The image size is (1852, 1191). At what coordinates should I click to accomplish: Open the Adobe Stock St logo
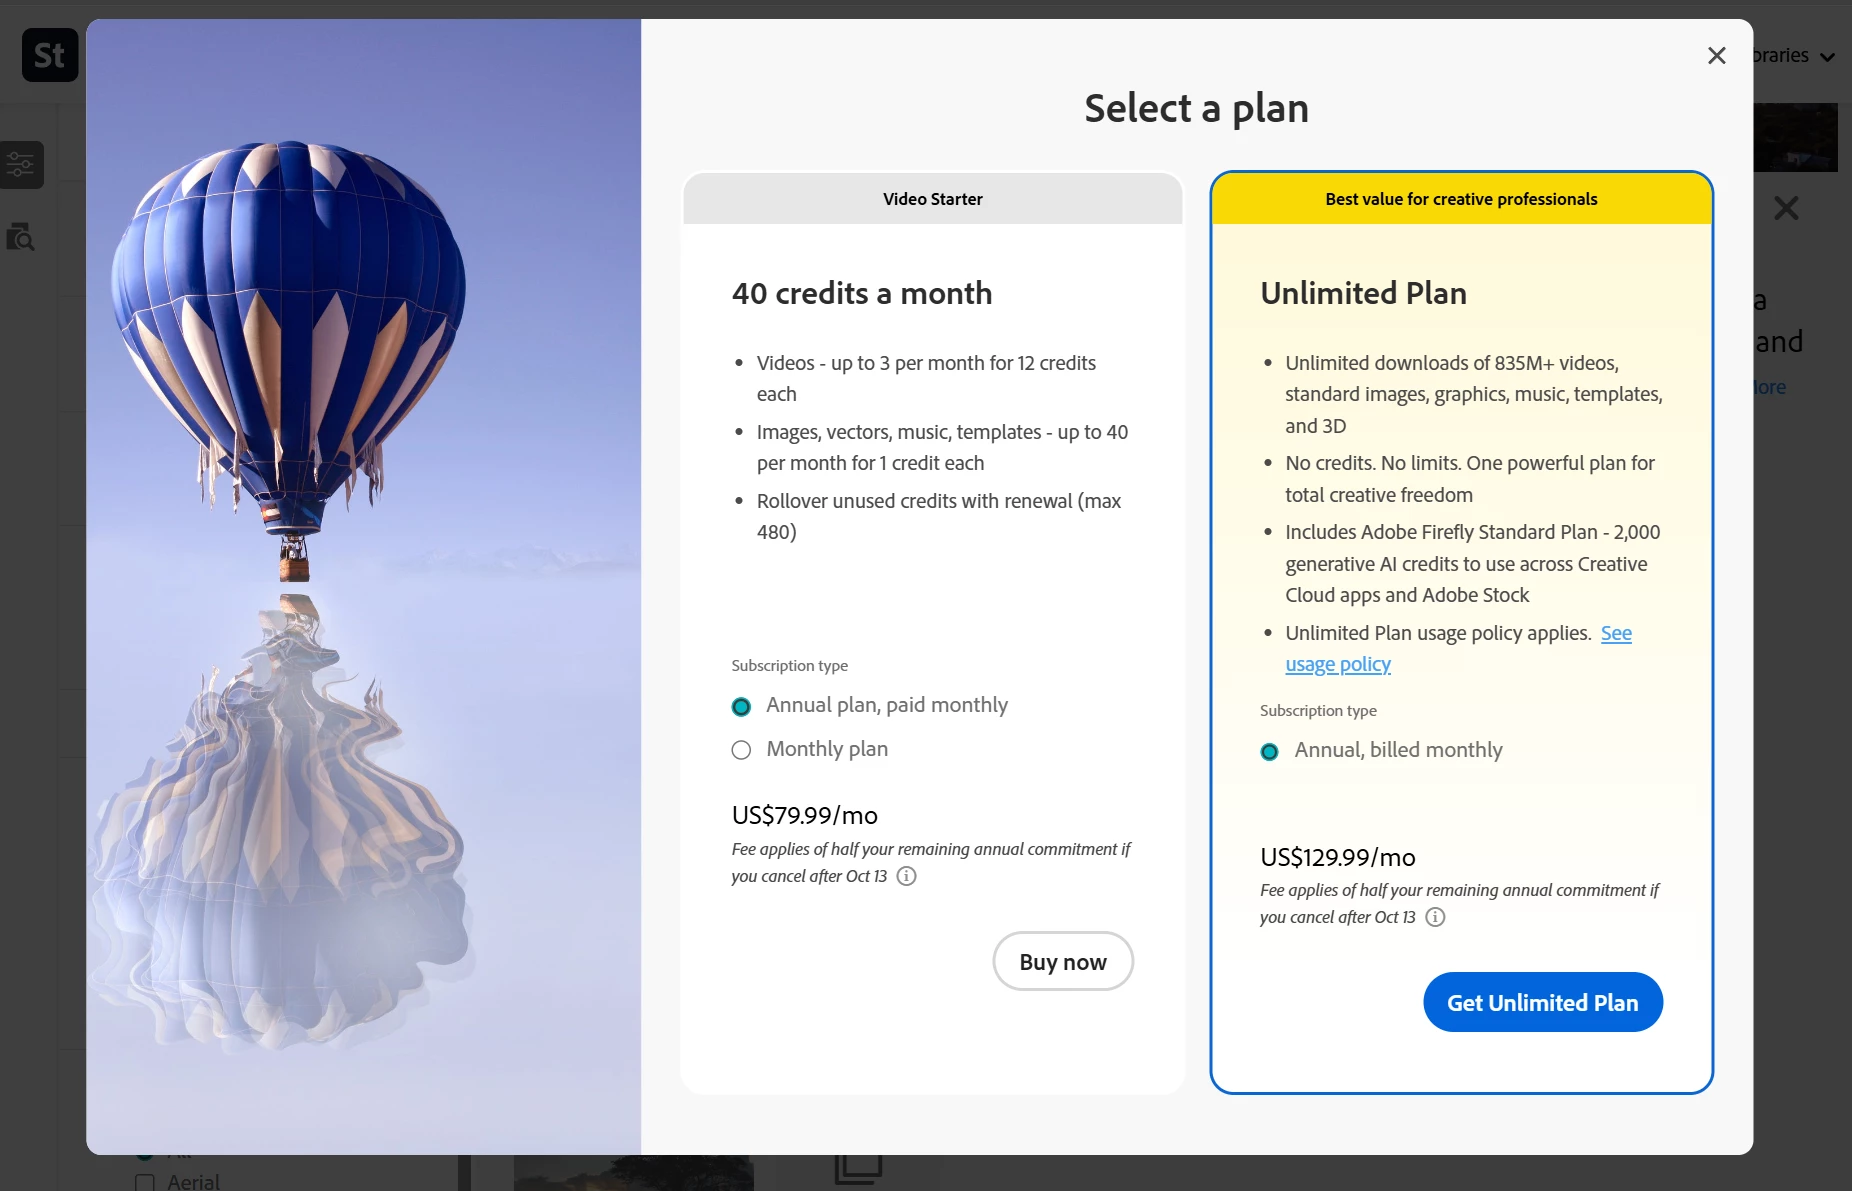pos(50,55)
